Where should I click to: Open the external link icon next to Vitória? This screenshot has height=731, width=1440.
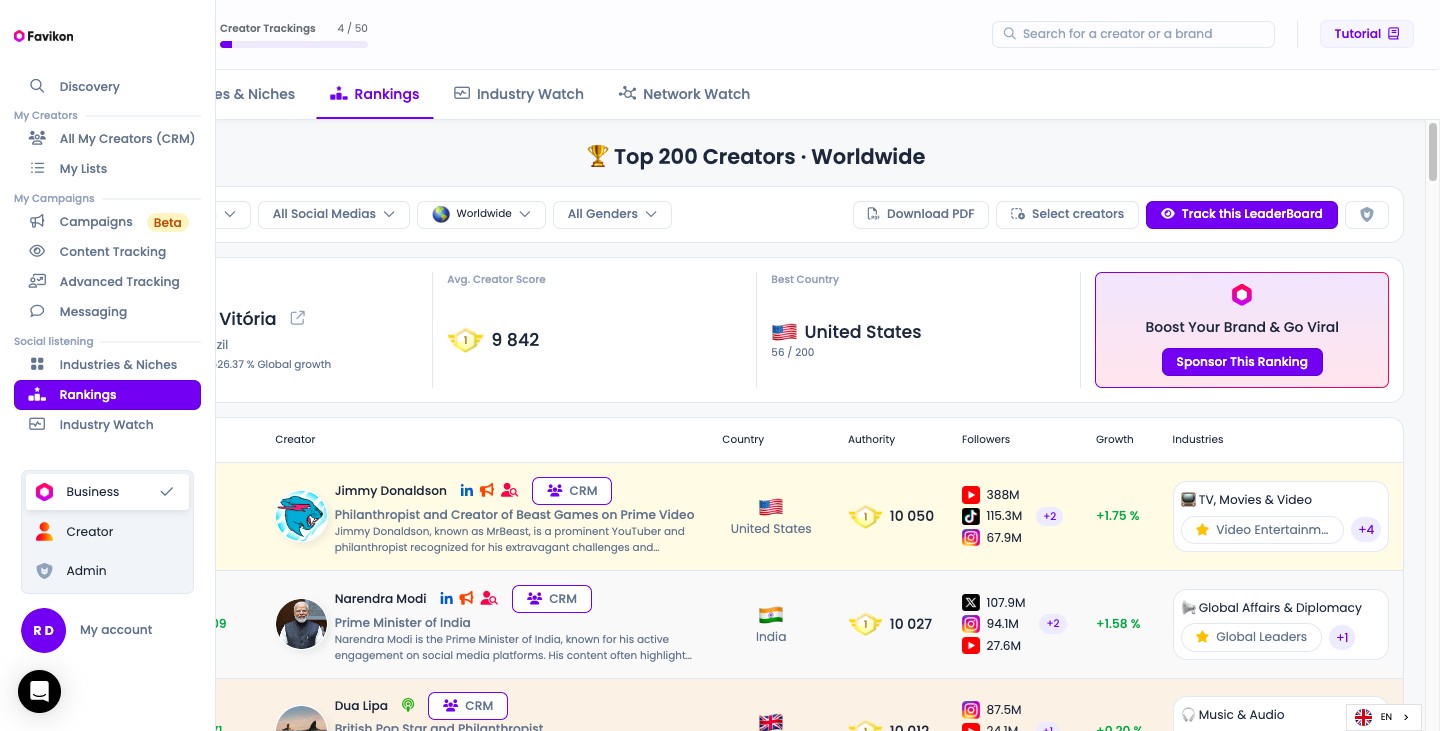coord(297,318)
